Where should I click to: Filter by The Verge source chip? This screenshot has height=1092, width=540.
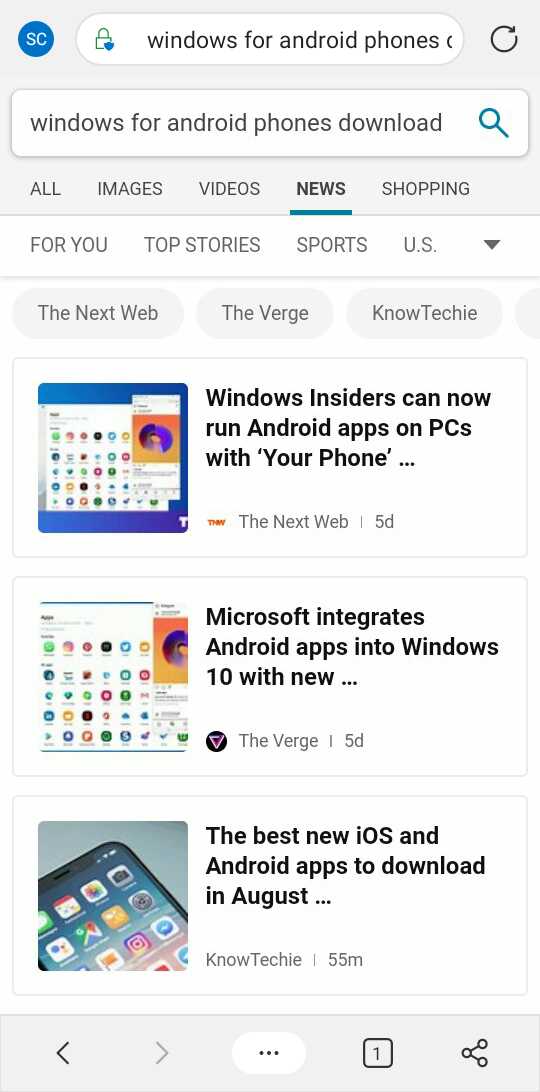tap(265, 313)
